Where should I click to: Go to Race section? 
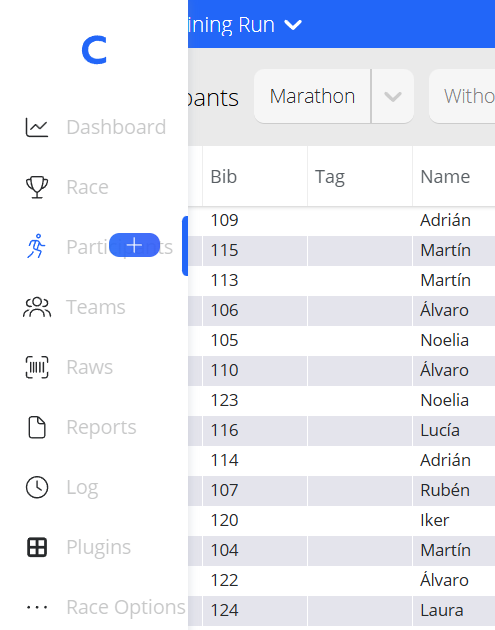click(88, 187)
